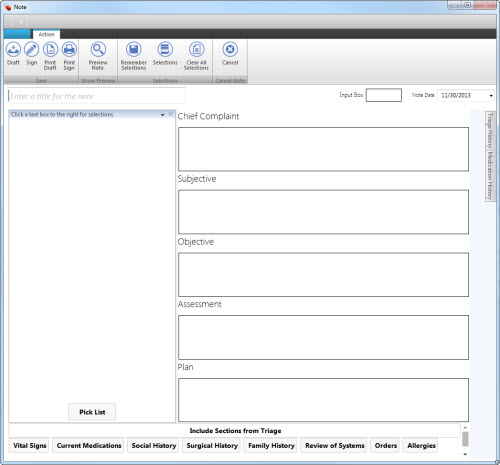Click the note title input field
This screenshot has height=465, width=500.
coord(96,96)
